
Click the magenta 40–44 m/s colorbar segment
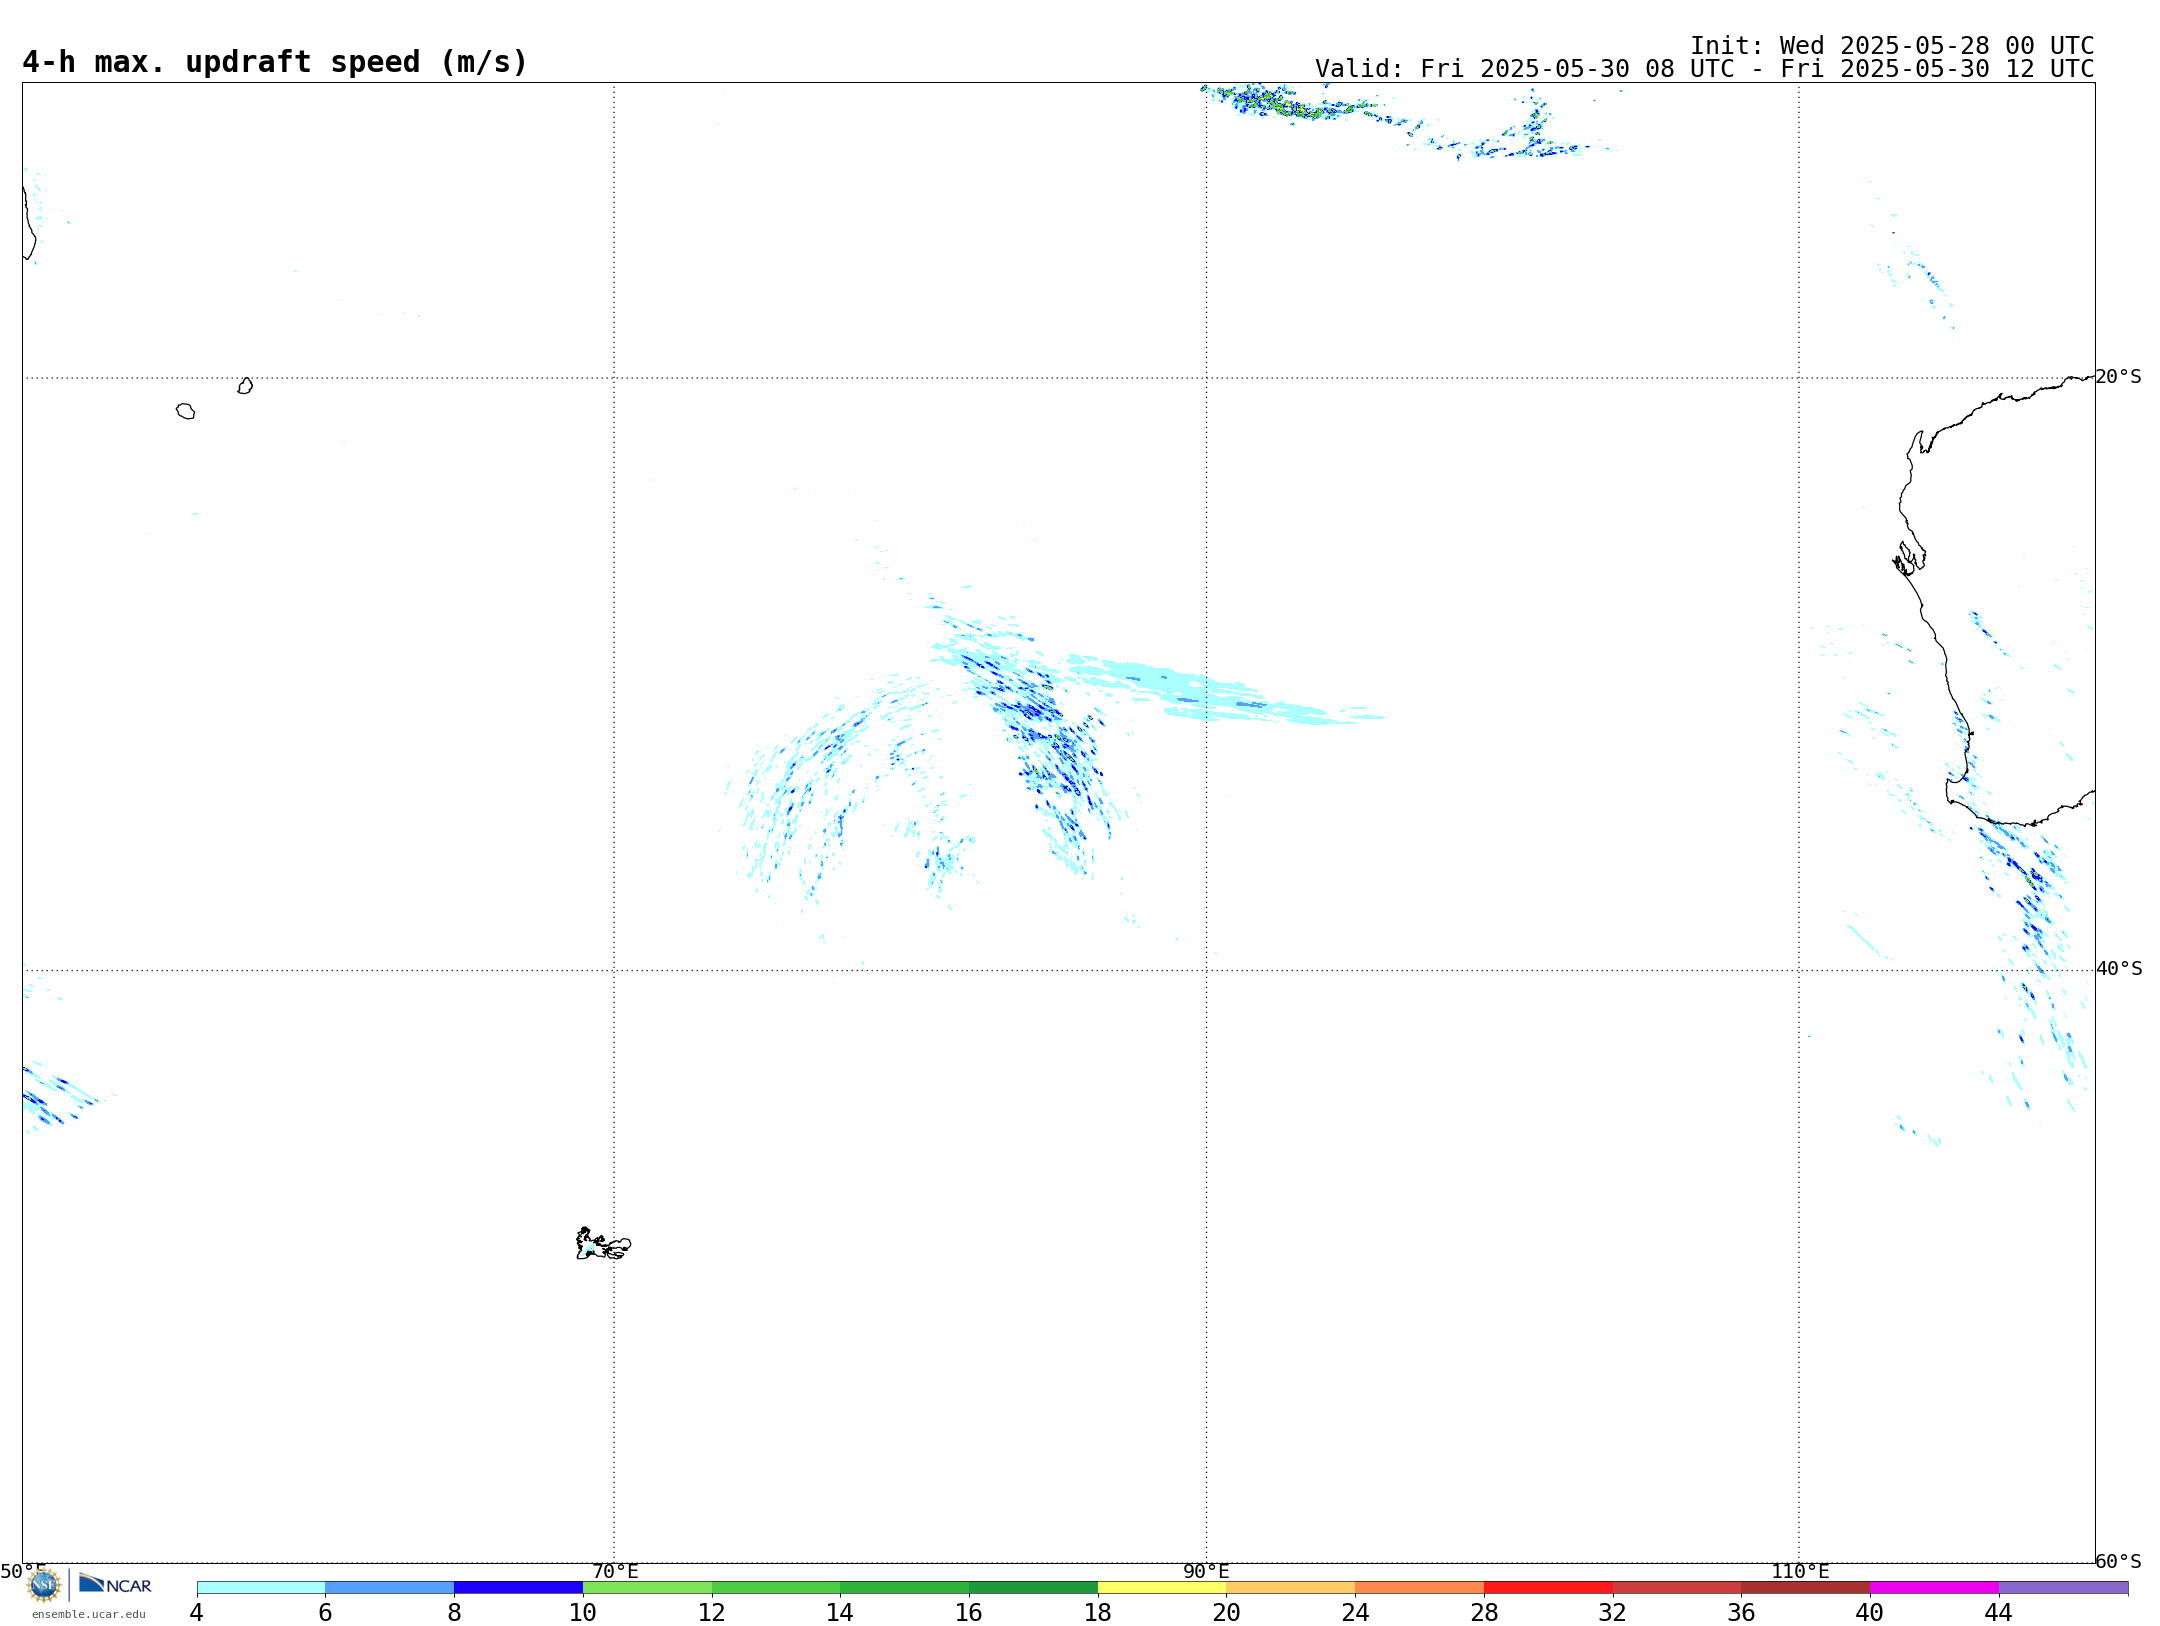click(x=1934, y=1587)
